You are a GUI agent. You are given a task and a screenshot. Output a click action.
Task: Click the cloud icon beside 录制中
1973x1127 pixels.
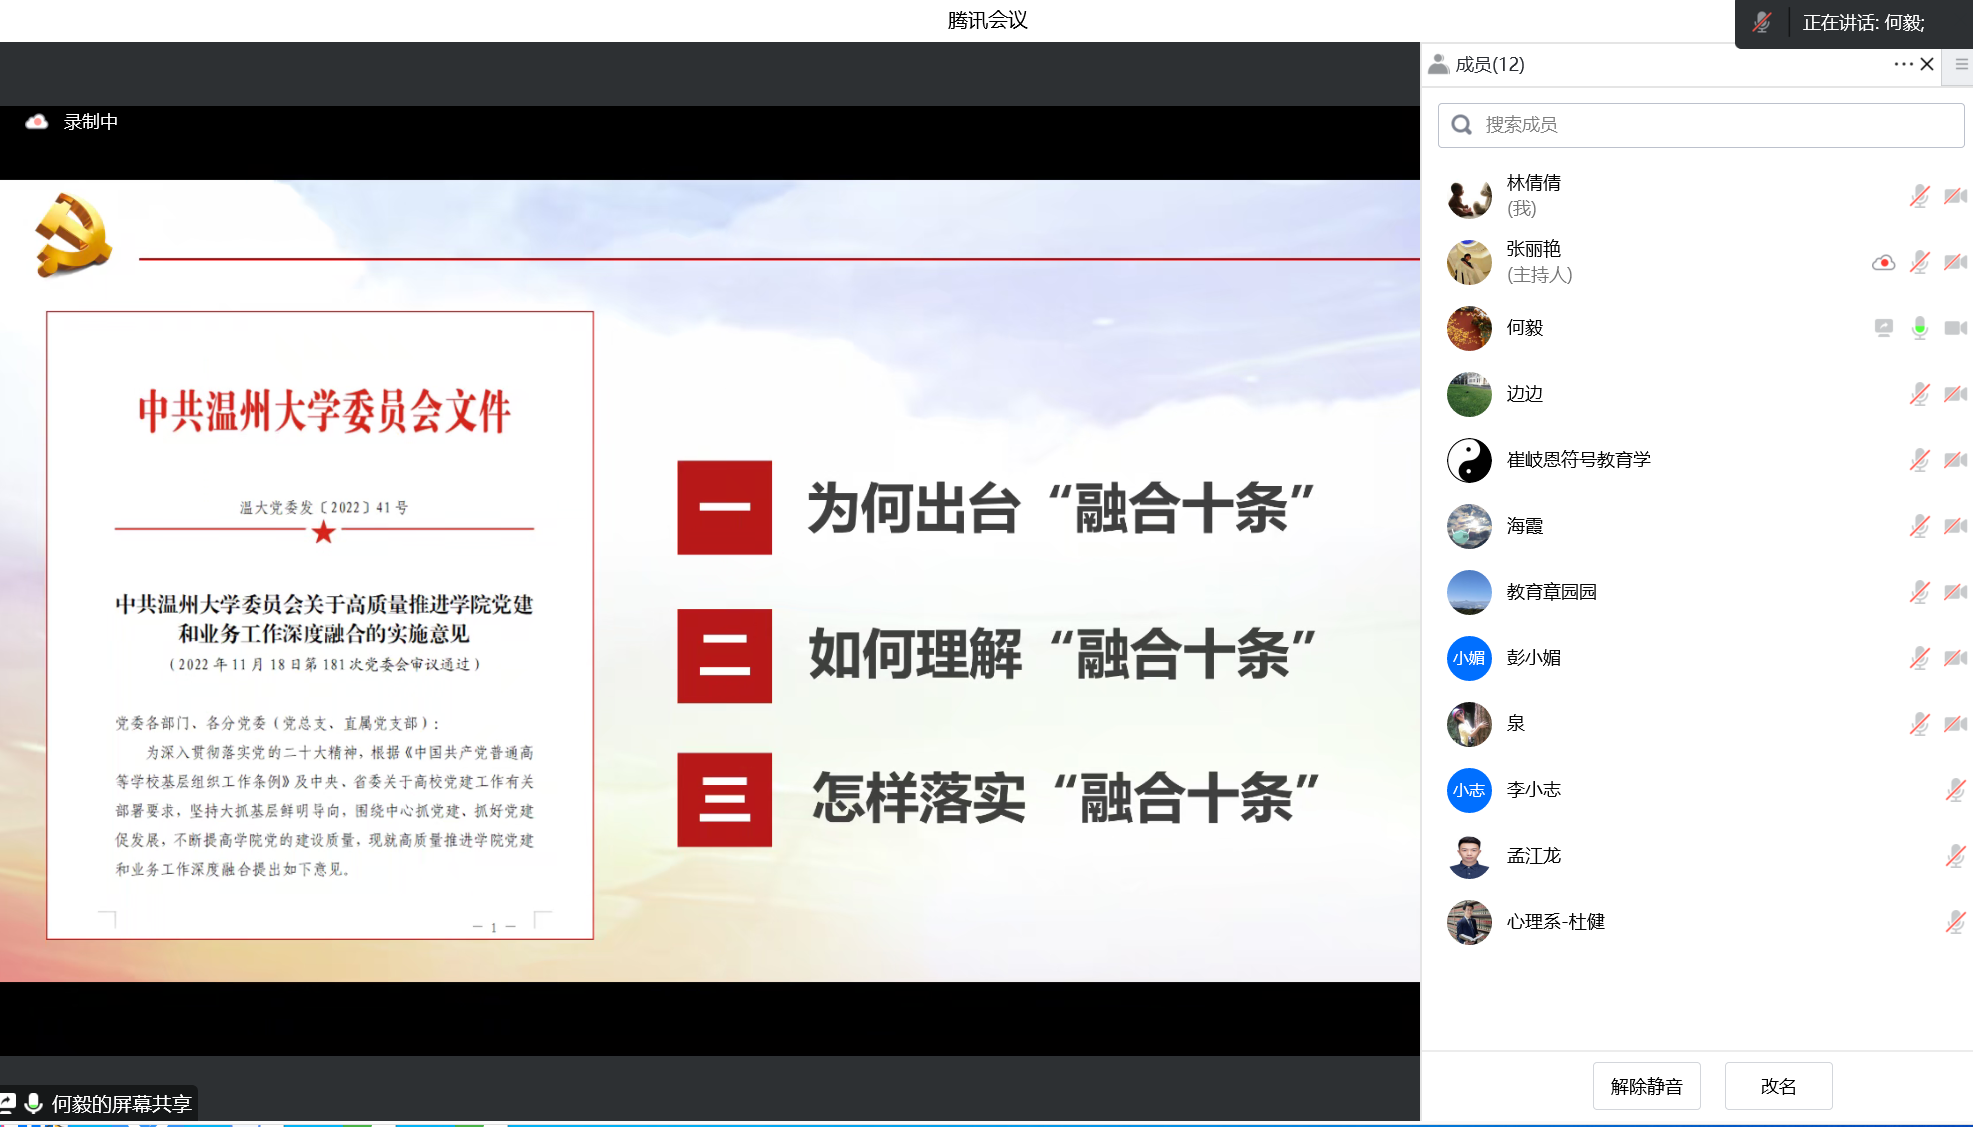[x=37, y=122]
